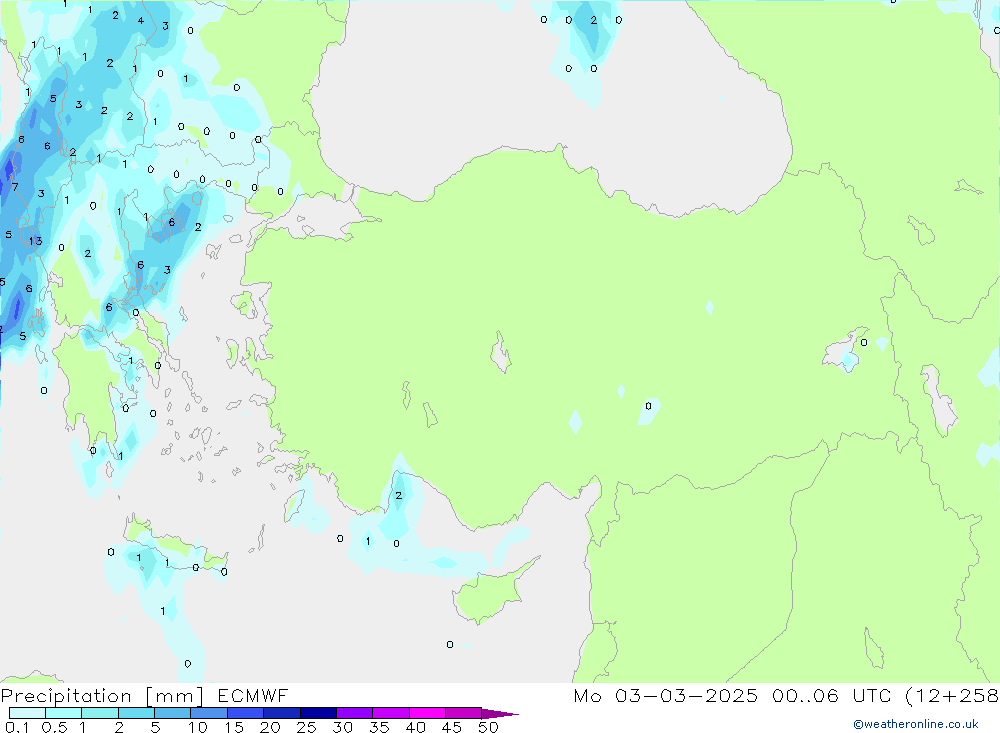
Task: Click the 0.5–1 mm legend color swatch
Action: (63, 713)
